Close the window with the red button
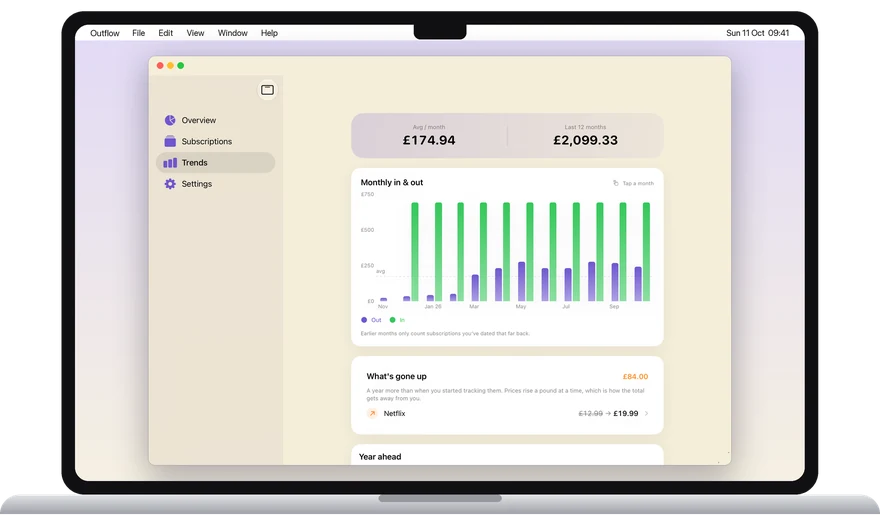880x516 pixels. 160,66
